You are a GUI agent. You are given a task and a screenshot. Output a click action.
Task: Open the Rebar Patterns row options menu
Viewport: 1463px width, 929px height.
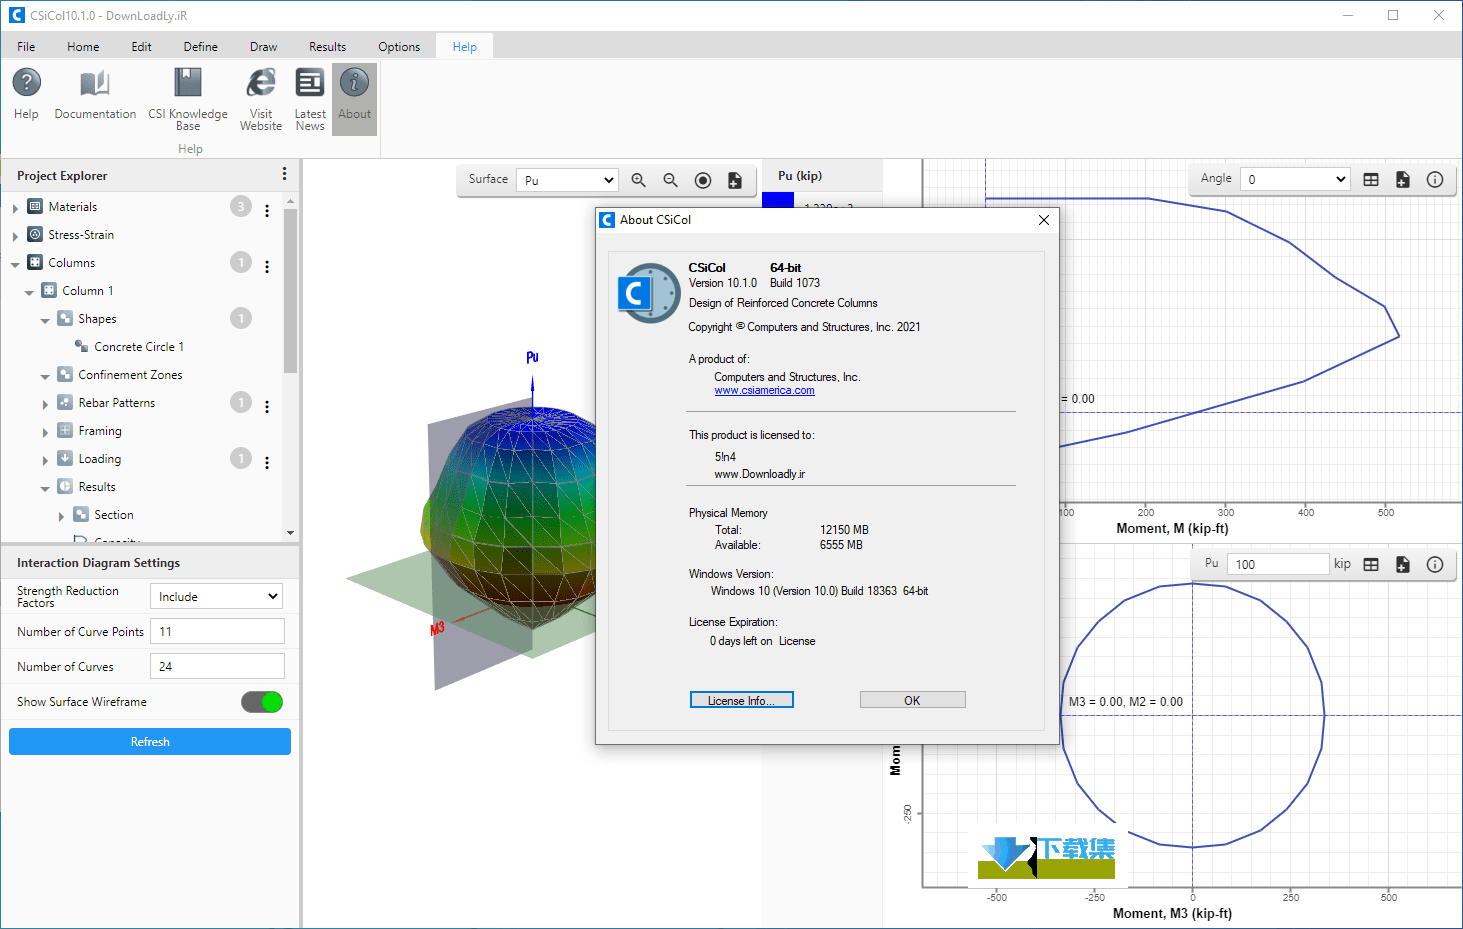(267, 406)
